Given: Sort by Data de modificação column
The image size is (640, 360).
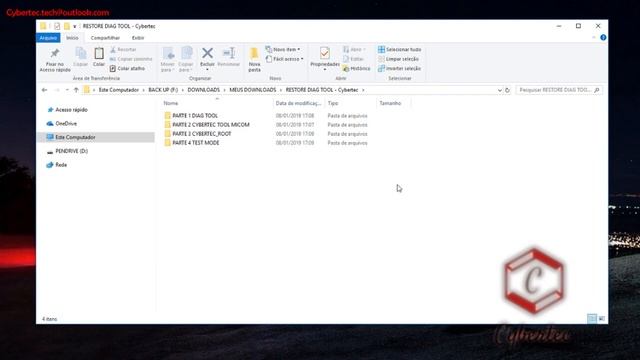Looking at the screenshot, I should coord(299,103).
